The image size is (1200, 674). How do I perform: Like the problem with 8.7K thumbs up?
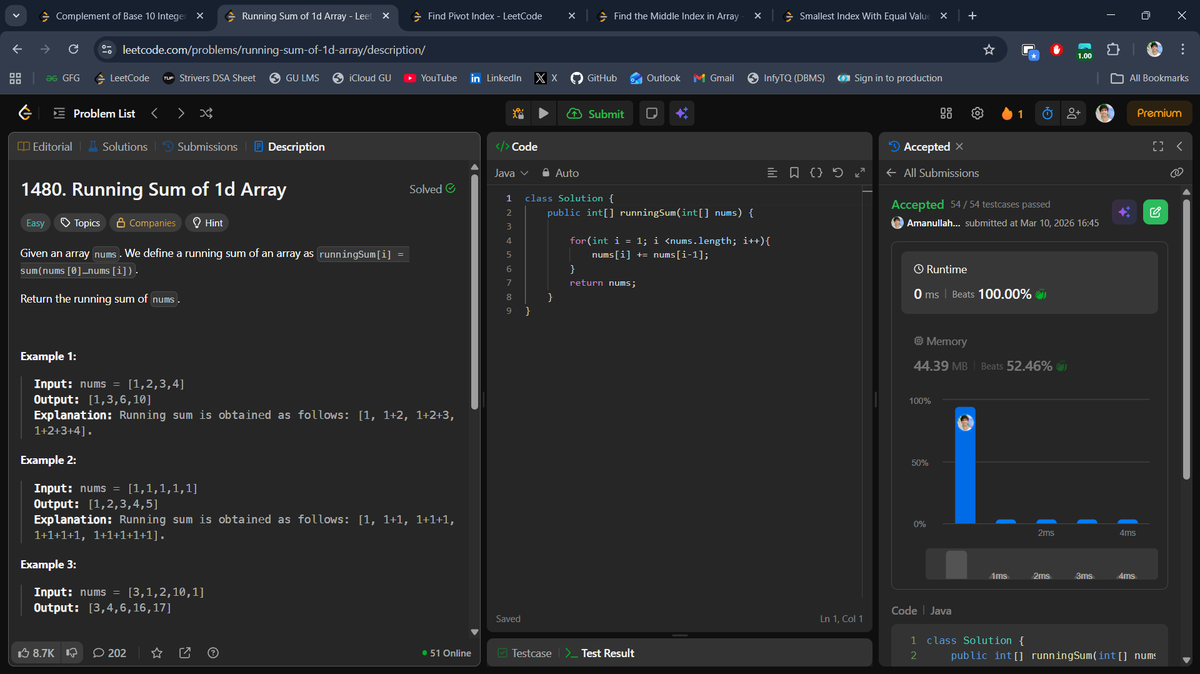tap(36, 653)
